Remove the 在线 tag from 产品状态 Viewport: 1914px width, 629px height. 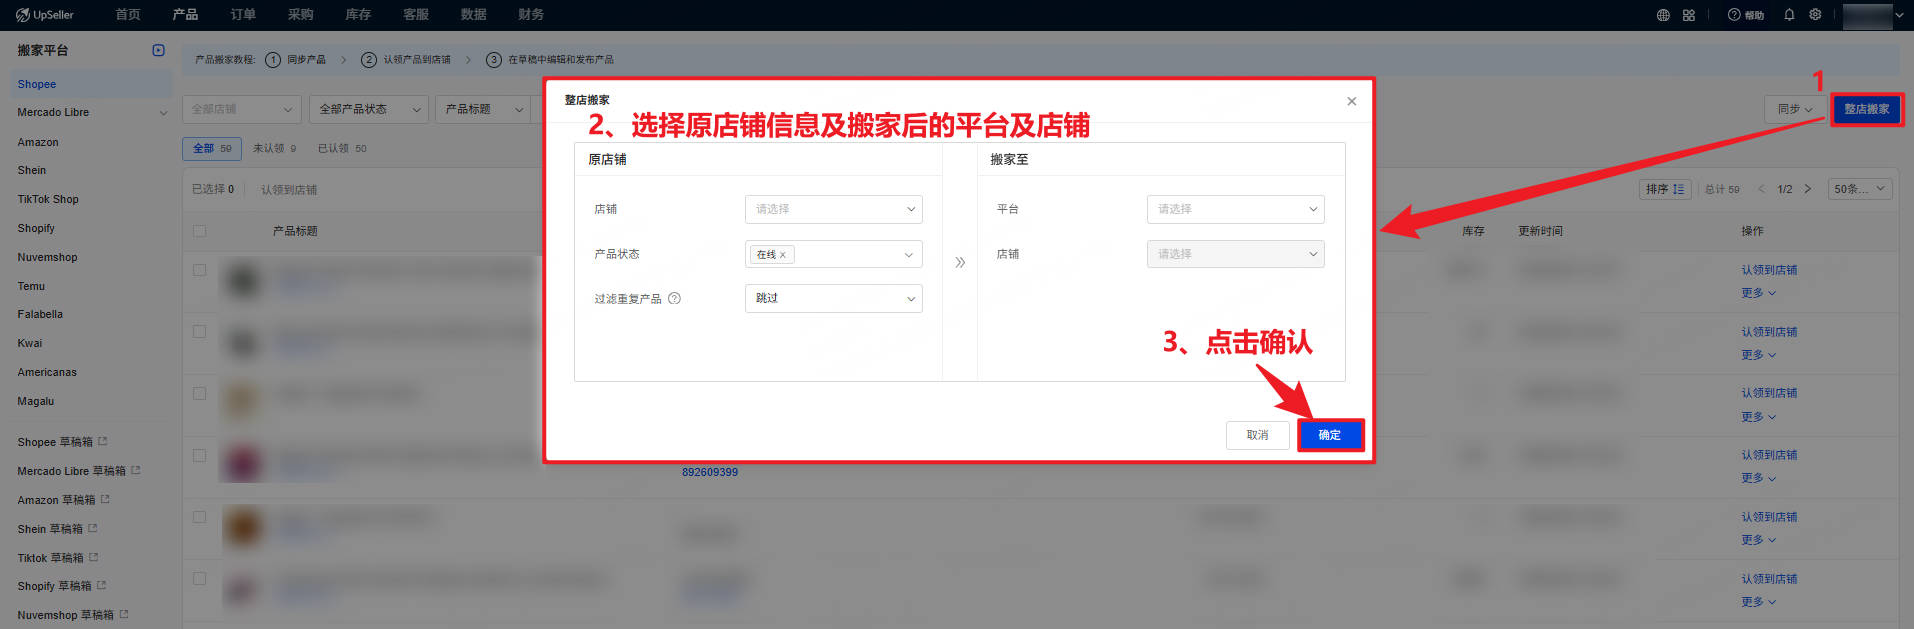(783, 255)
